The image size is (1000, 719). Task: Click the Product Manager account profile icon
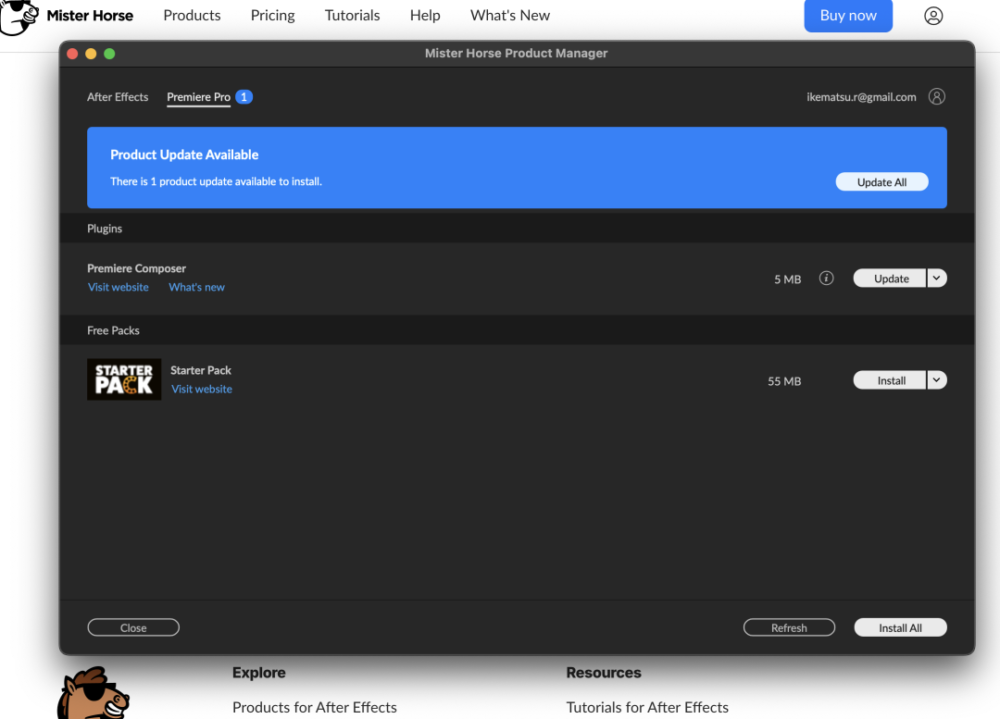937,97
